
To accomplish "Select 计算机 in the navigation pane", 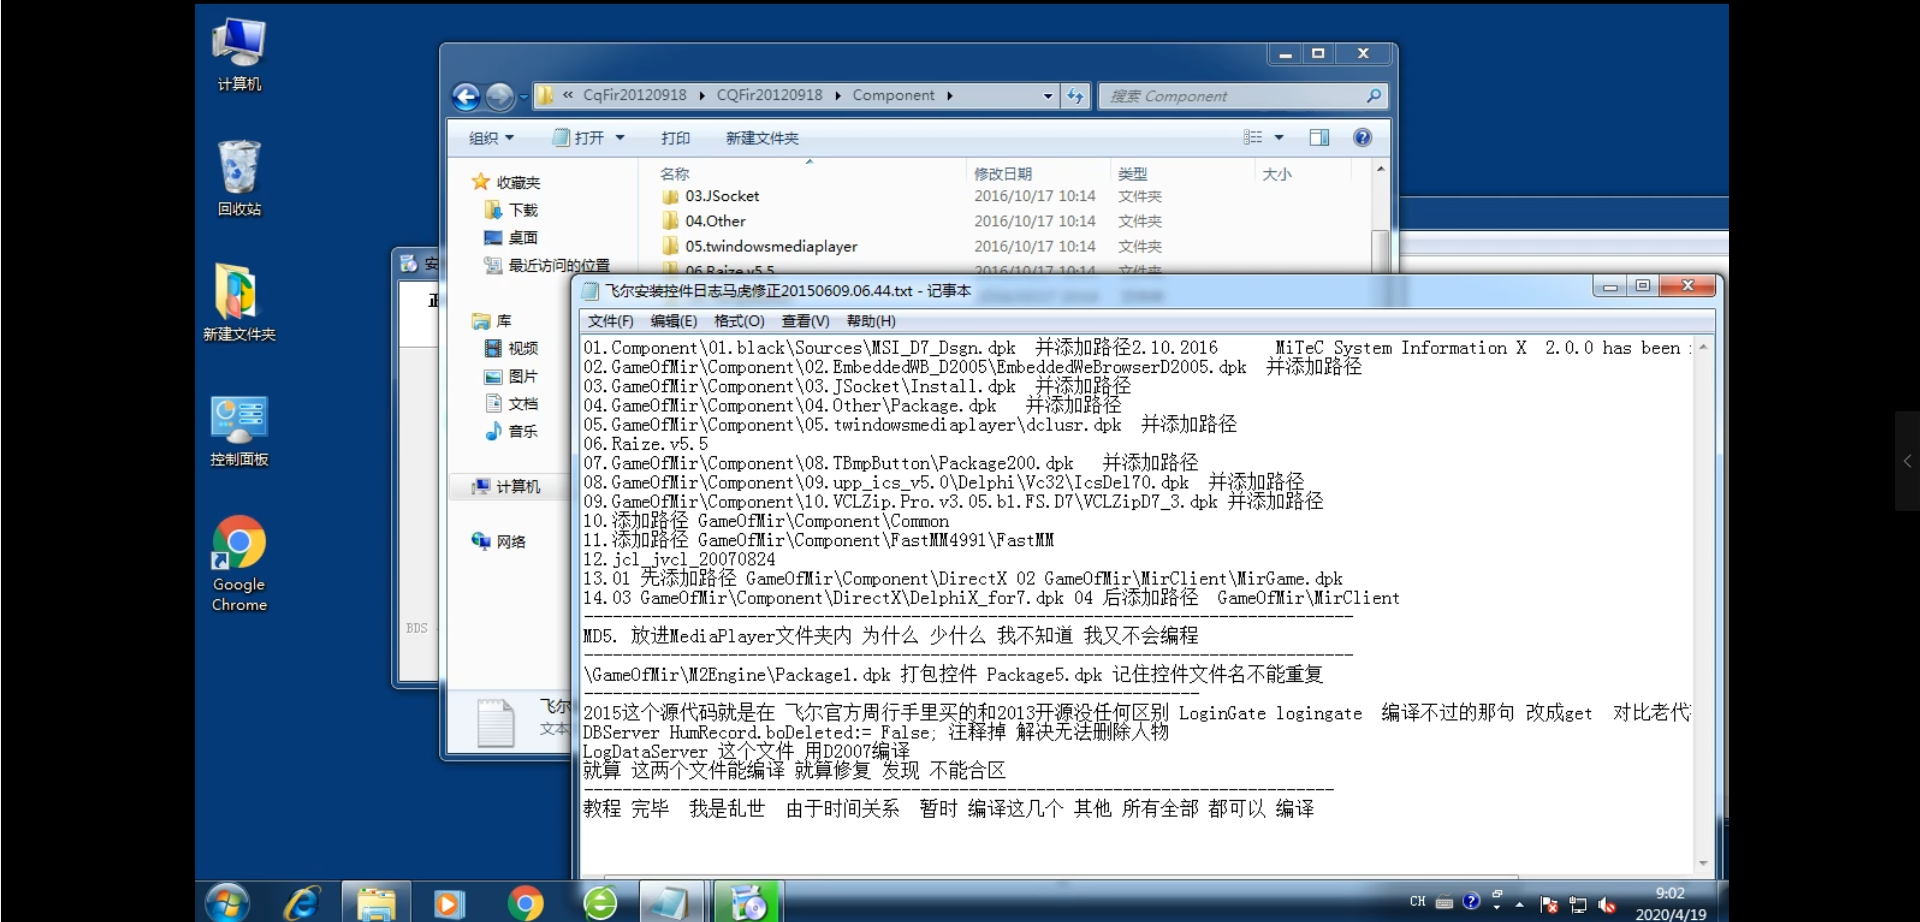I will [x=506, y=486].
